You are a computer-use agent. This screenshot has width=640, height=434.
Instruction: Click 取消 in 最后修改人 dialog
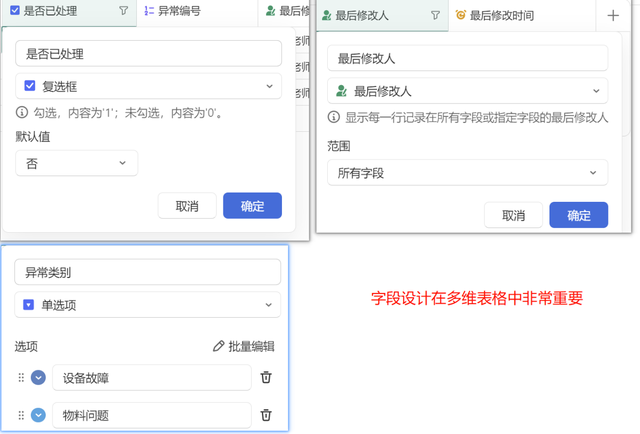(513, 215)
